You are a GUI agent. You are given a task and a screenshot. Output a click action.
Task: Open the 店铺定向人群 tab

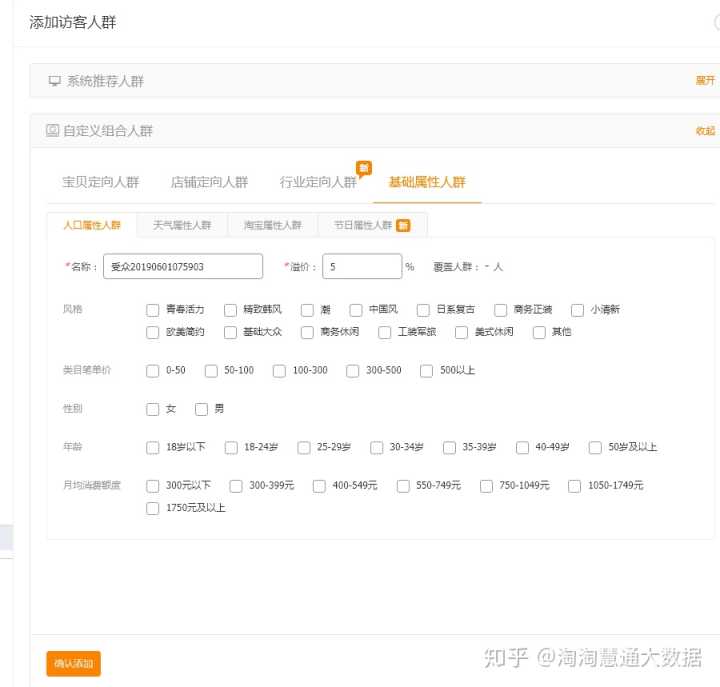209,182
